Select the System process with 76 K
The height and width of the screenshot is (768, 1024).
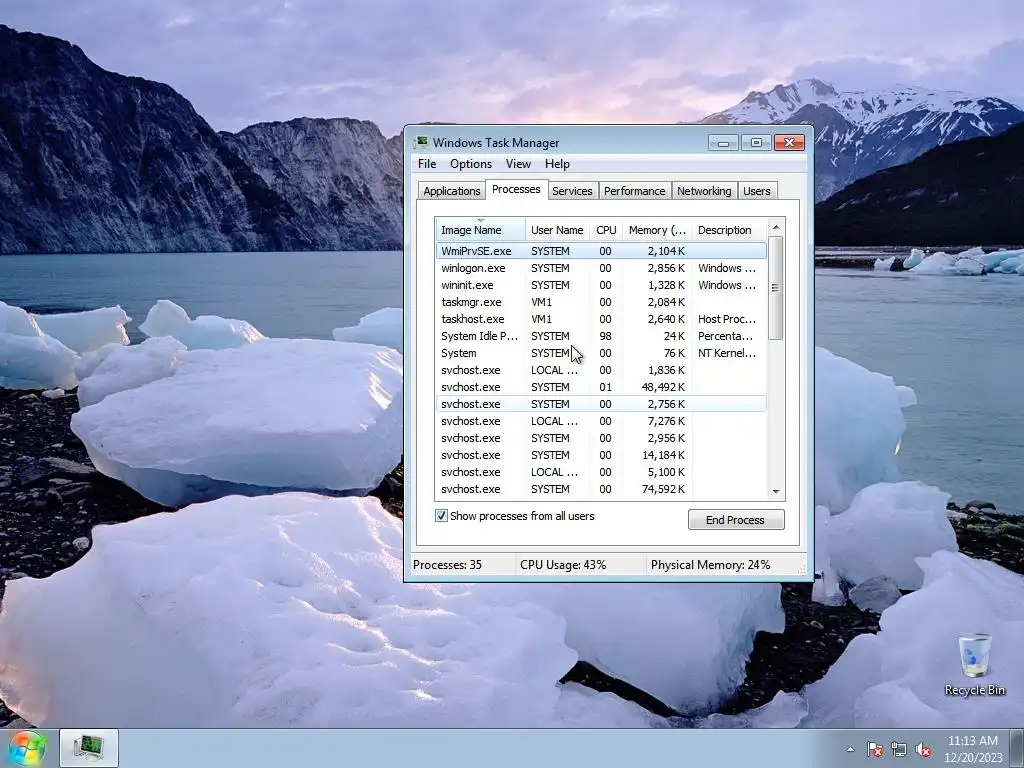pos(601,353)
